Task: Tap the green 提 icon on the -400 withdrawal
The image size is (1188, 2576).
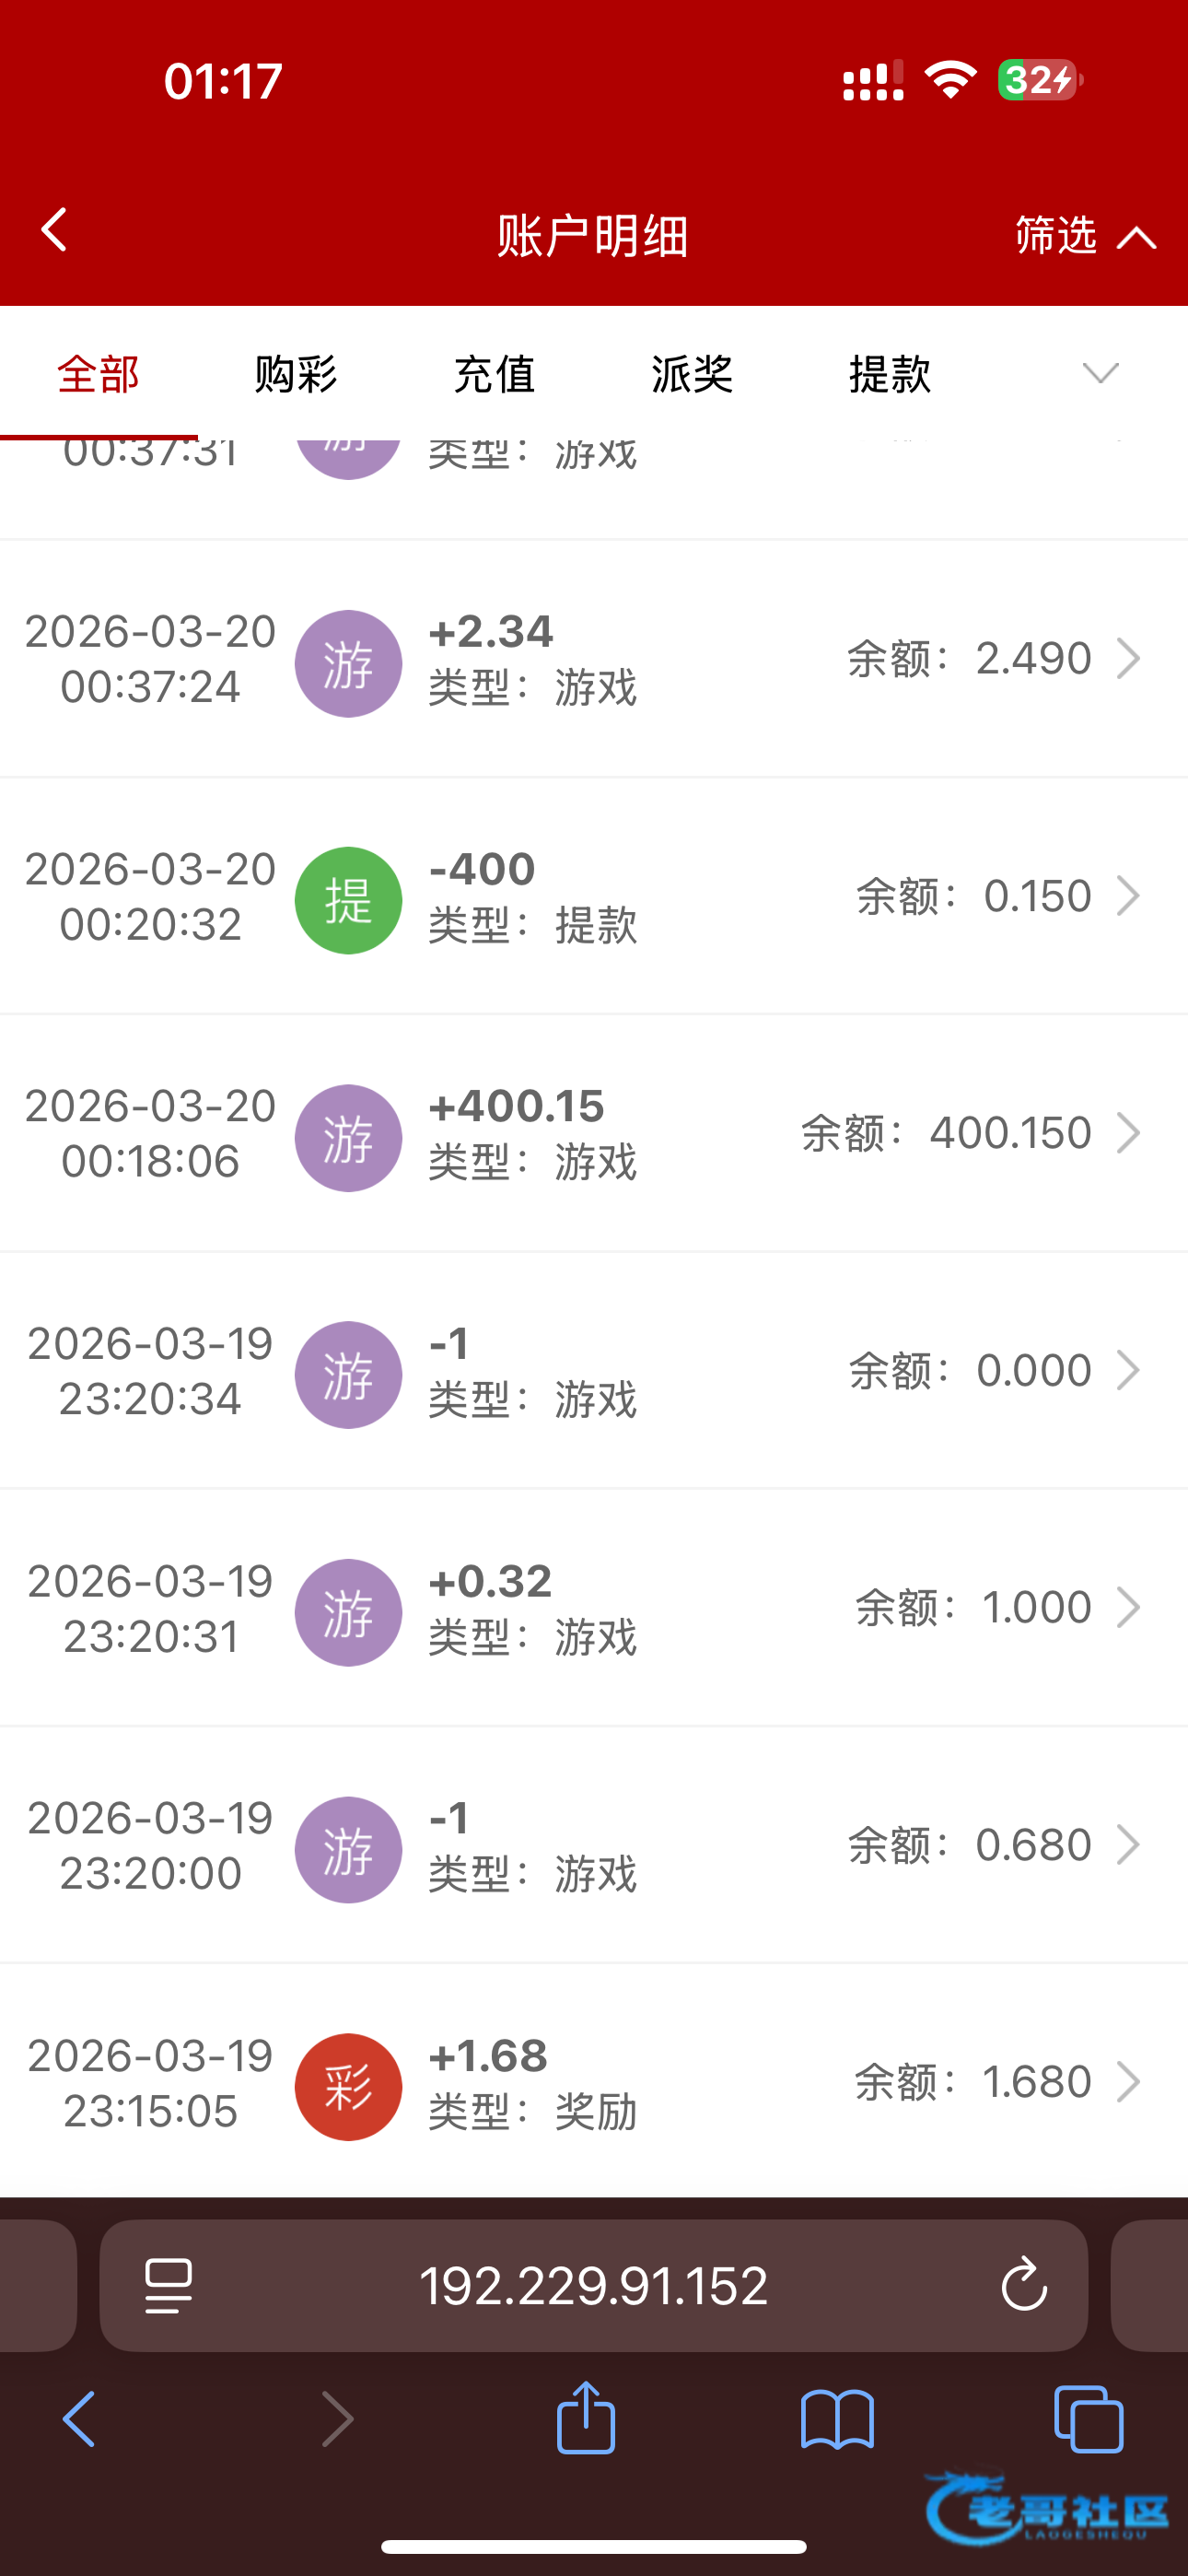Action: tap(348, 900)
